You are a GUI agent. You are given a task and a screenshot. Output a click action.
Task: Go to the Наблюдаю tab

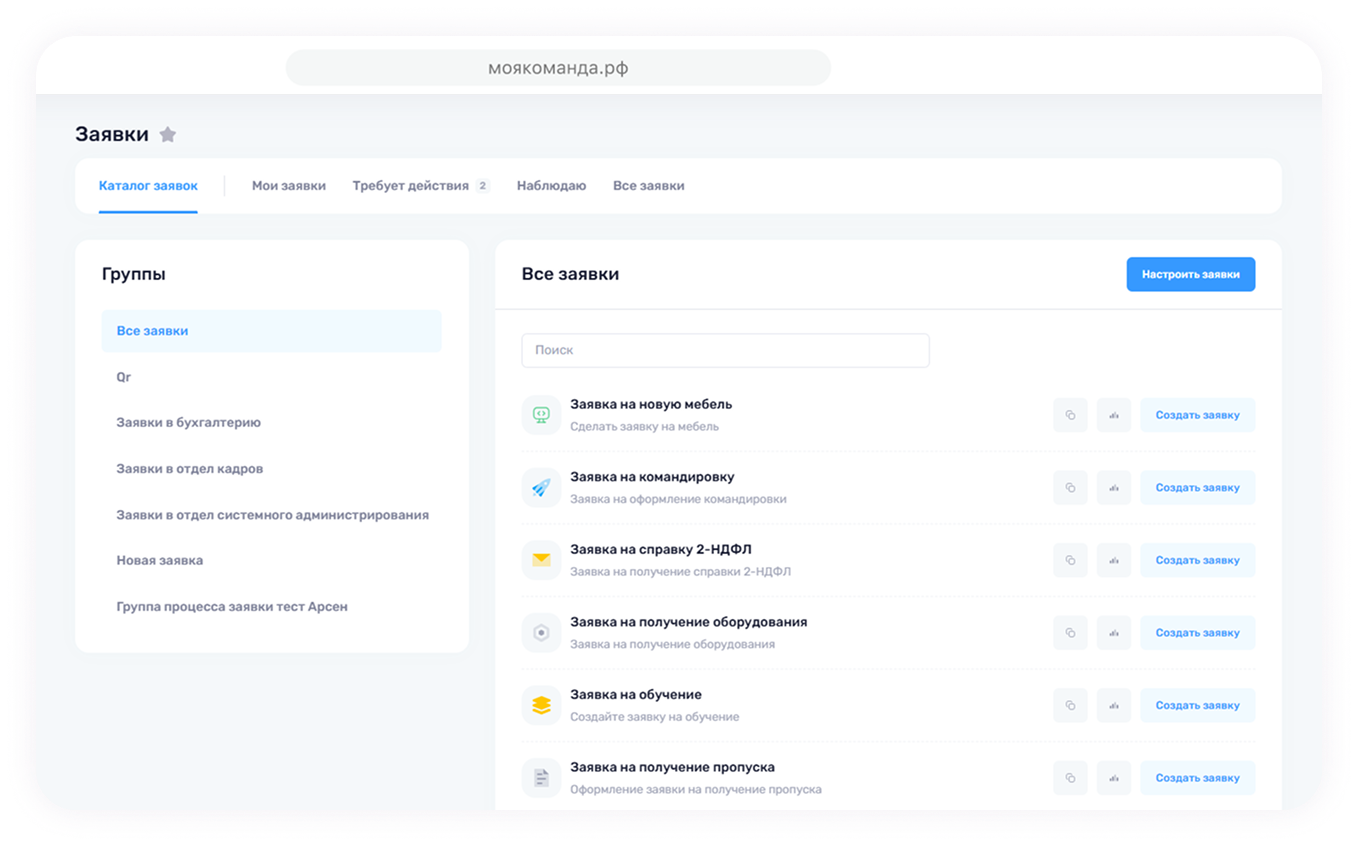coord(551,186)
